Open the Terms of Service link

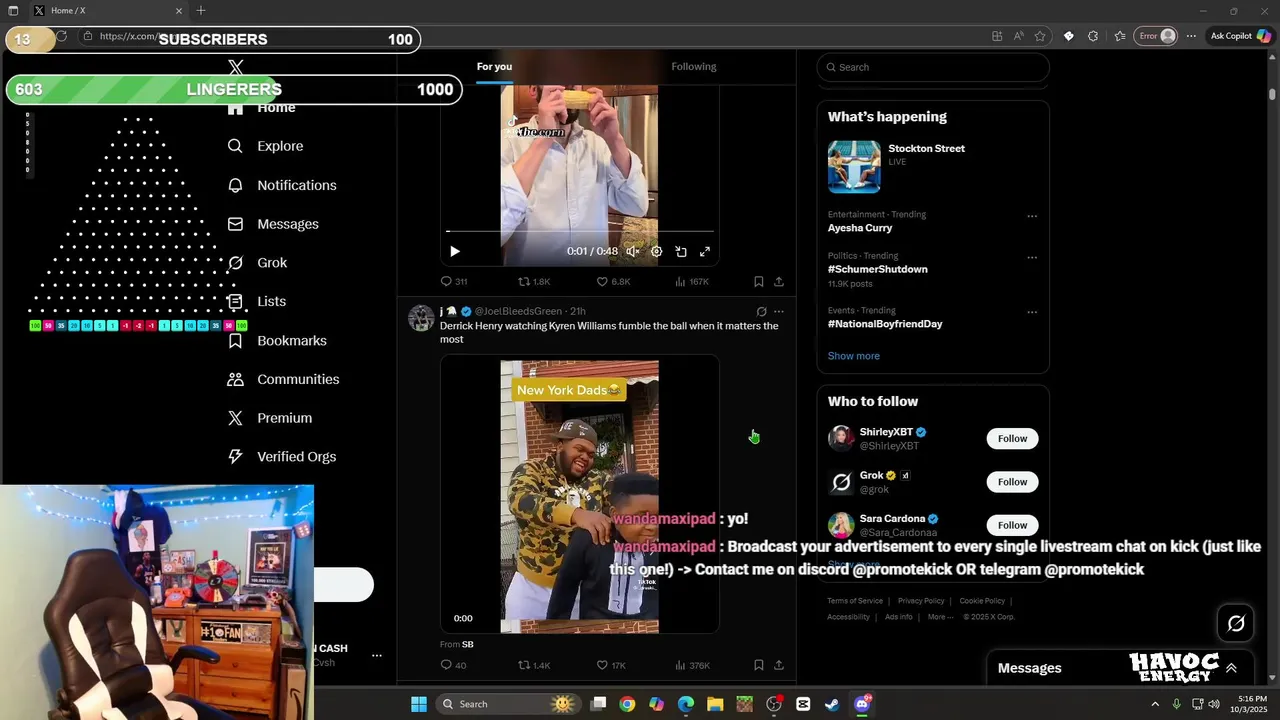pyautogui.click(x=855, y=601)
